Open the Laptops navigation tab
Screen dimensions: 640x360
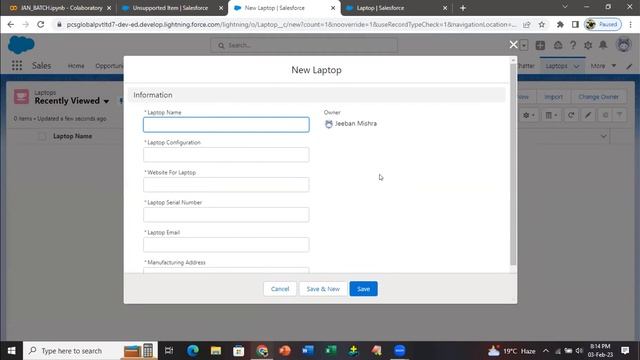coord(556,66)
